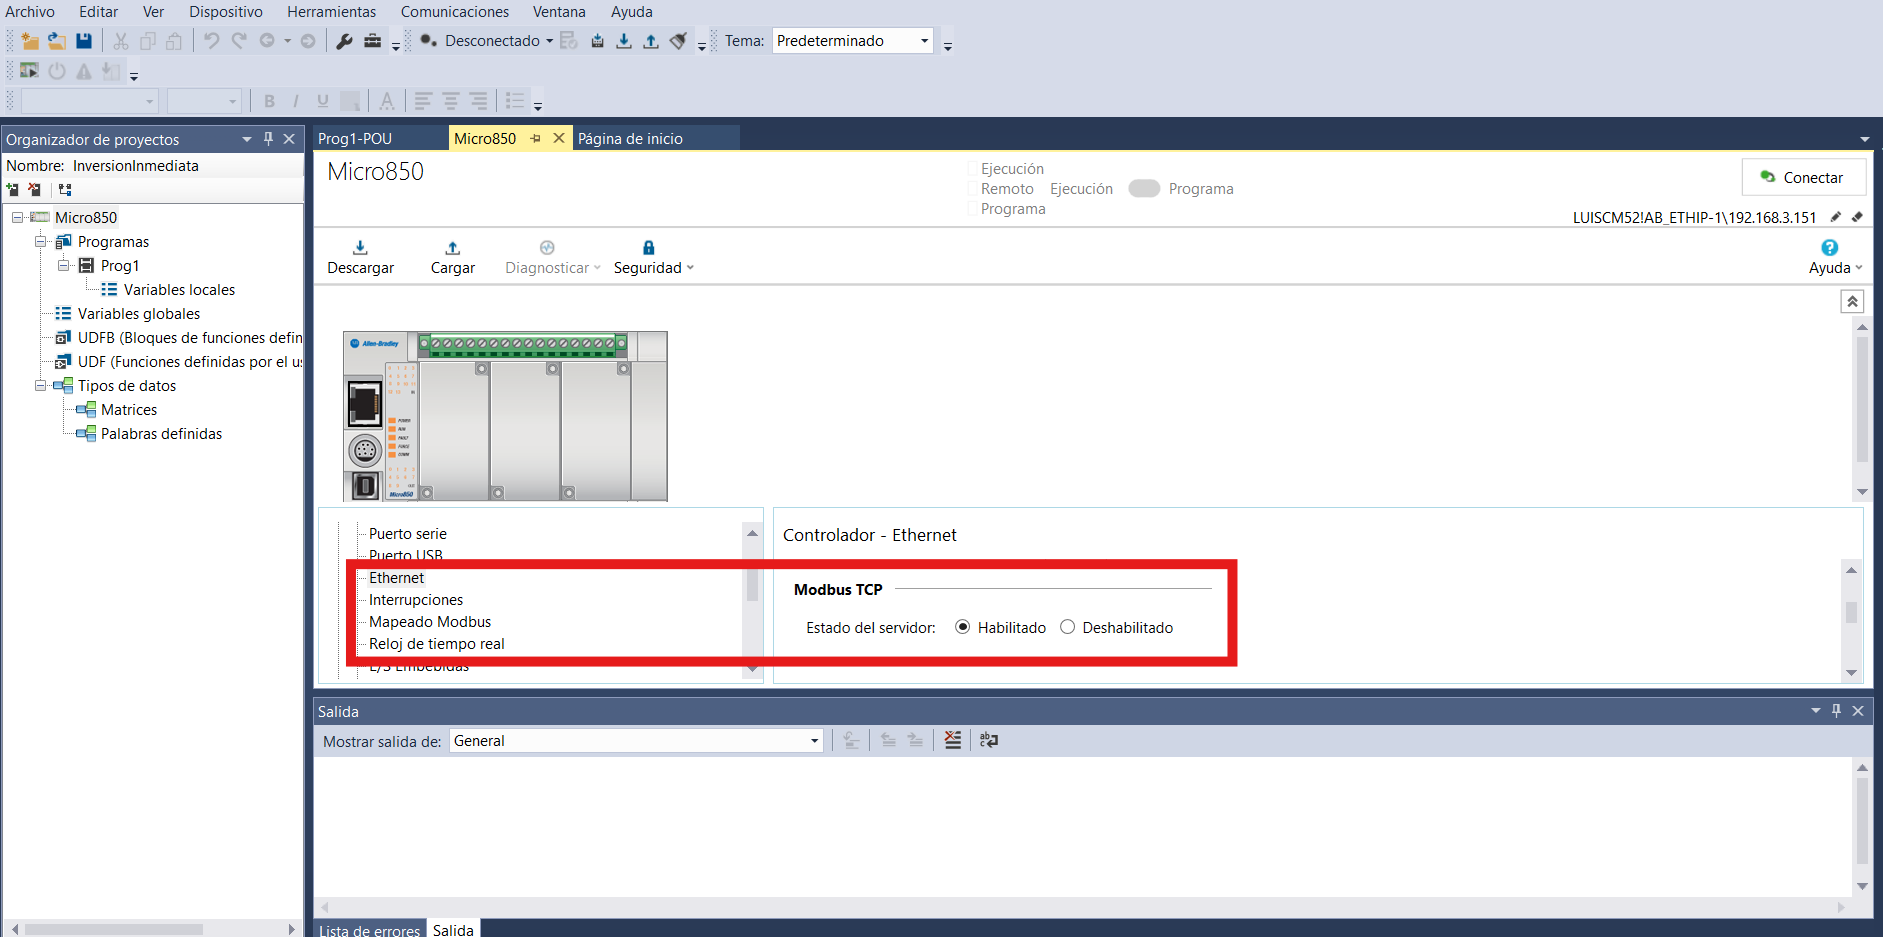Select the Deshabilitado radio button
Viewport: 1883px width, 937px height.
tap(1067, 627)
